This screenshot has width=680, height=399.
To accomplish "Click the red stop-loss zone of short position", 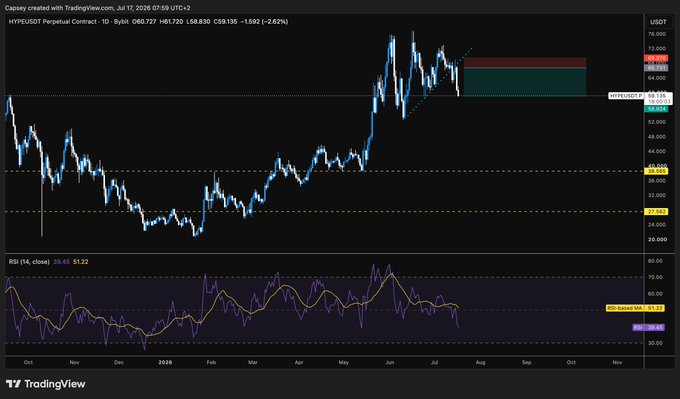I will [525, 62].
